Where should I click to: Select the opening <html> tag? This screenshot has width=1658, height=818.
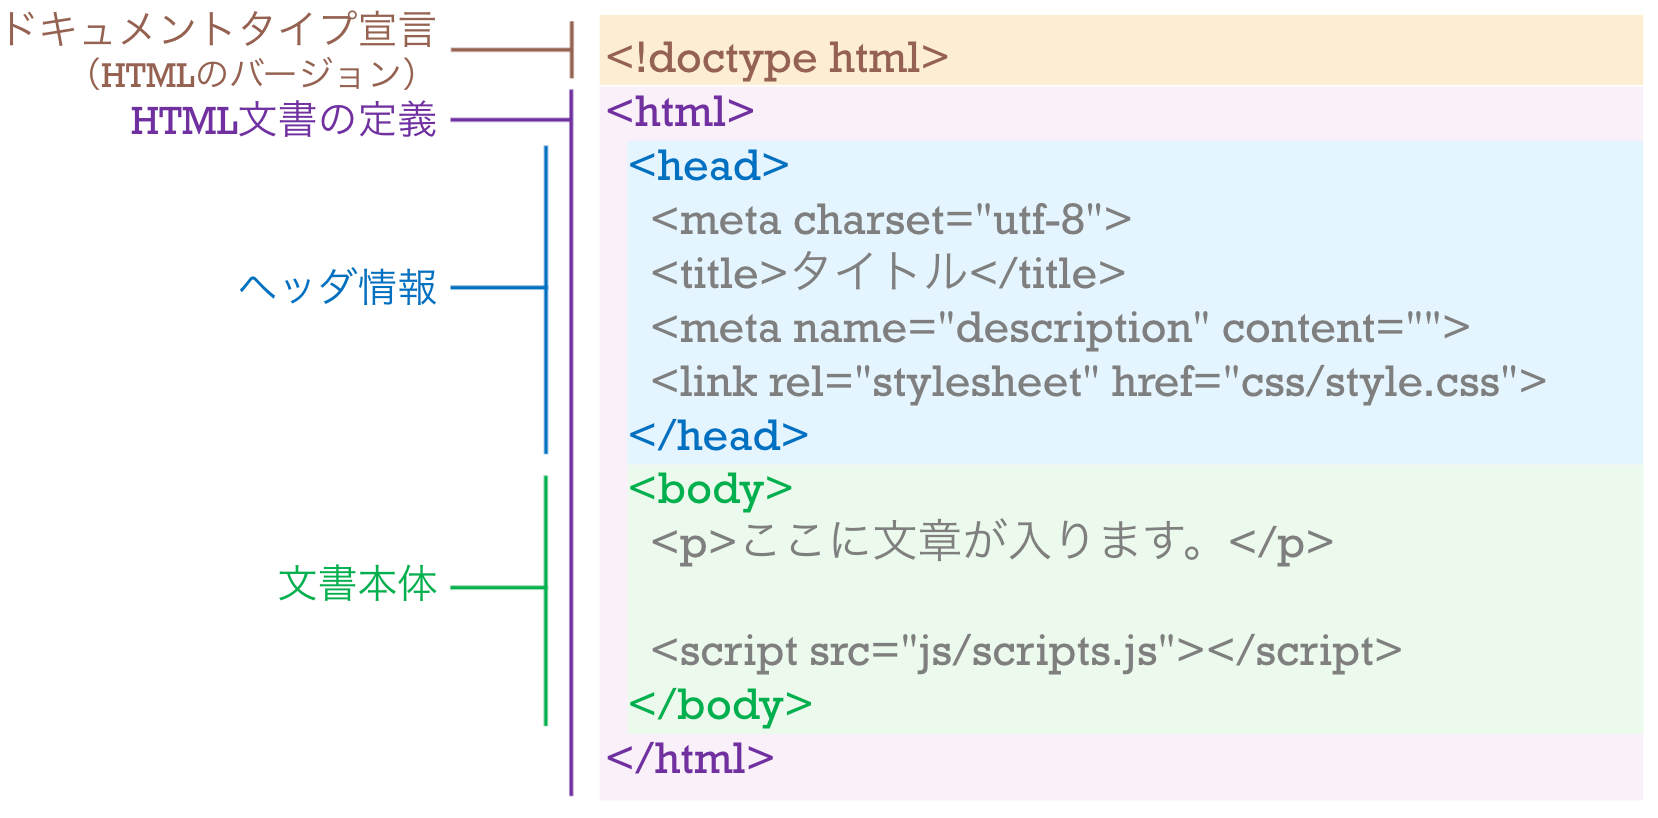[680, 111]
